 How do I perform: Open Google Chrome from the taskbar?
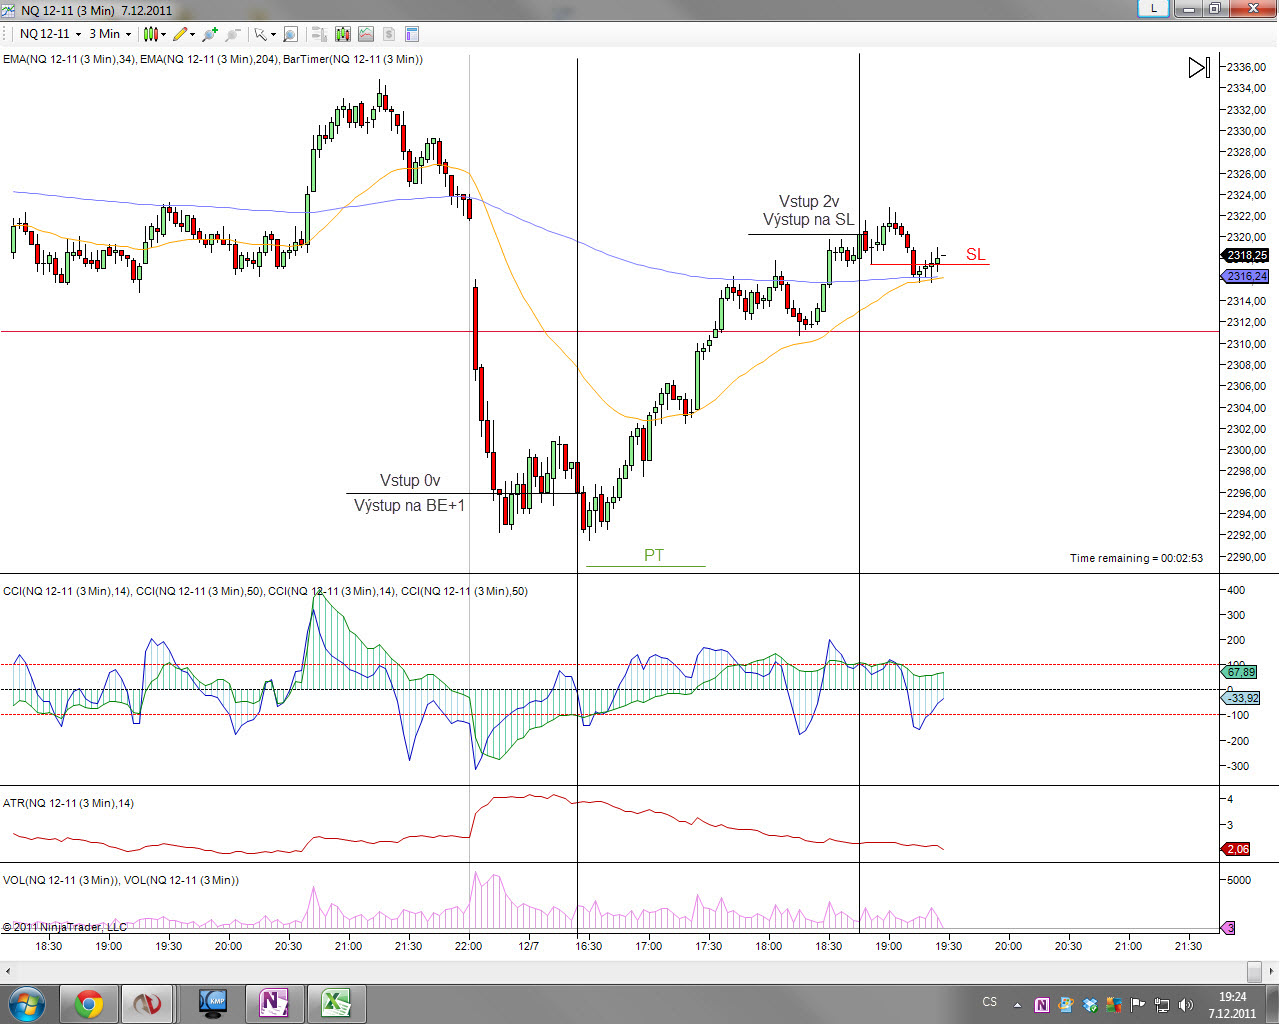click(x=89, y=1003)
